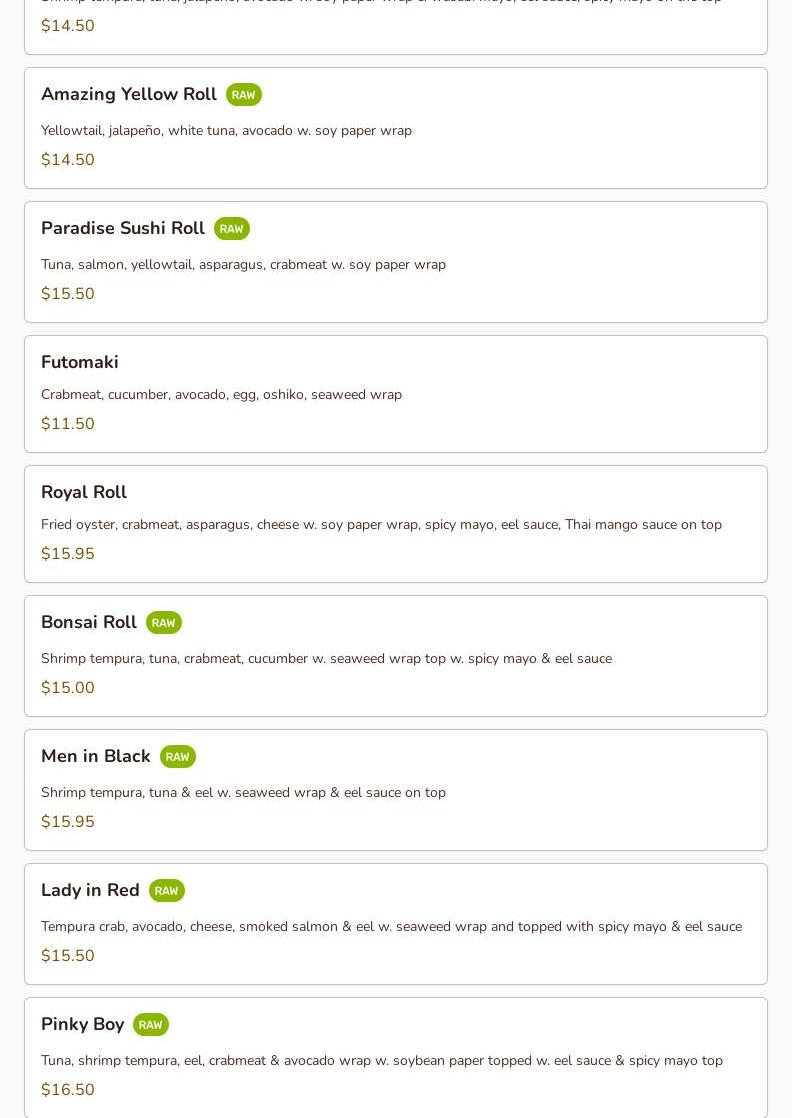Select the RAW tag on Bonsai Roll
792x1118 pixels.
point(163,623)
